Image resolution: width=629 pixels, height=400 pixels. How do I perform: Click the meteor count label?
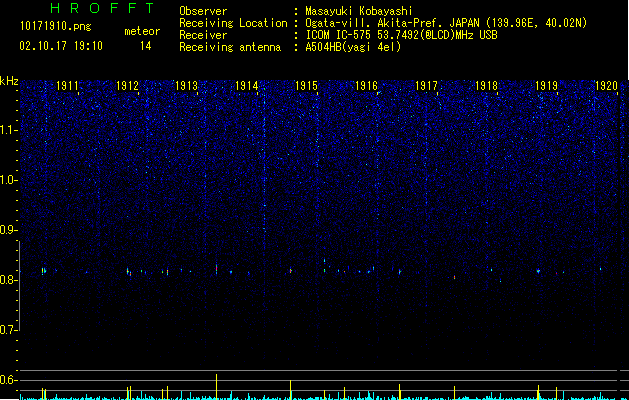[x=142, y=31]
